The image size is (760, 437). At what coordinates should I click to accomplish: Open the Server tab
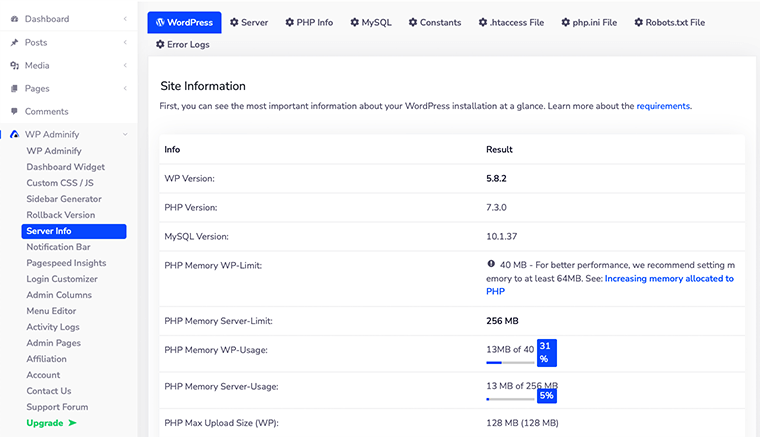click(249, 22)
